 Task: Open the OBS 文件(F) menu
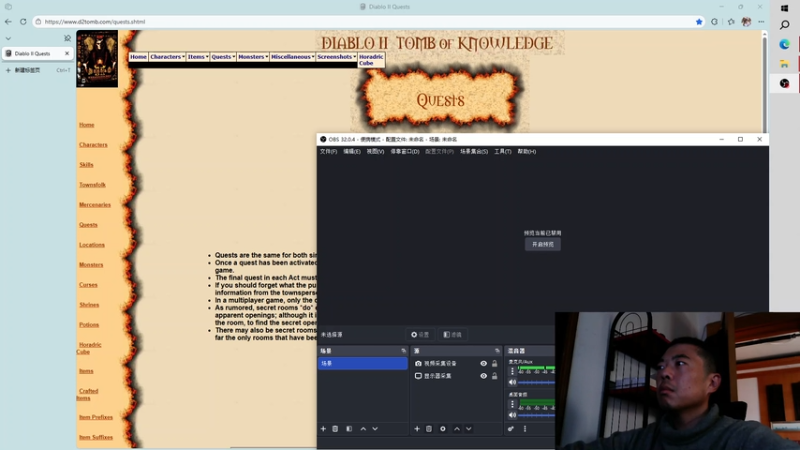[x=329, y=152]
